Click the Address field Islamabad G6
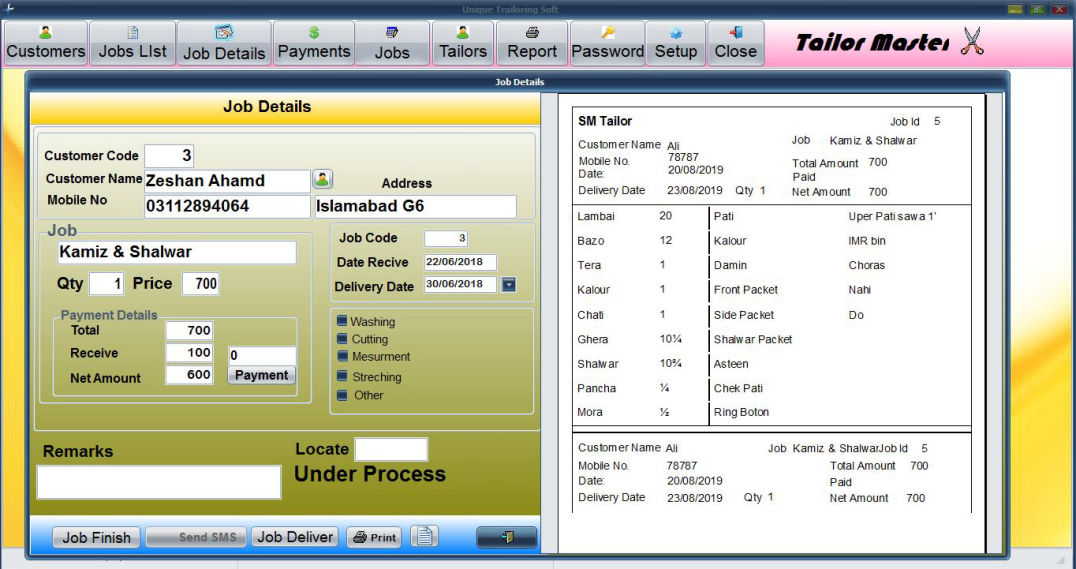This screenshot has width=1076, height=569. 415,207
